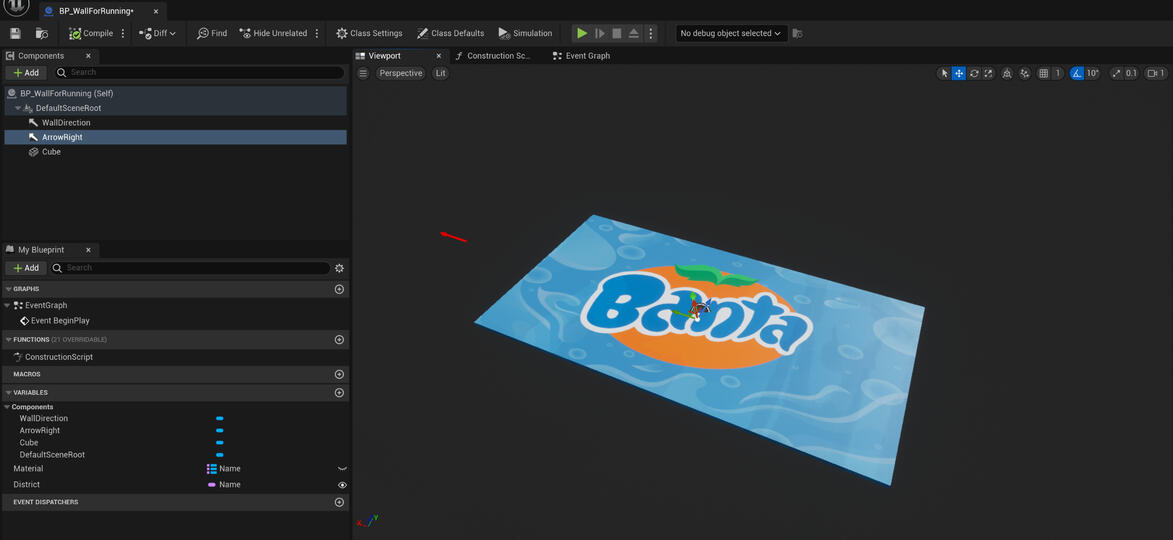
Task: Select the rotate gizmo tool
Action: pos(974,73)
